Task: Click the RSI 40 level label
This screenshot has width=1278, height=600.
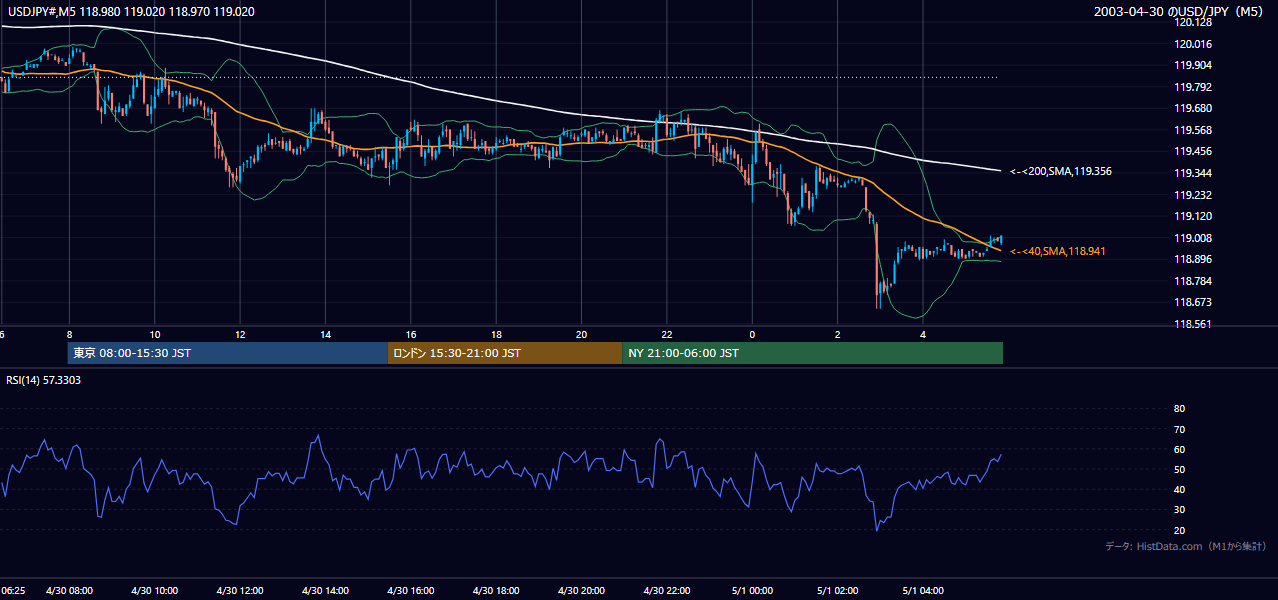Action: click(1179, 489)
